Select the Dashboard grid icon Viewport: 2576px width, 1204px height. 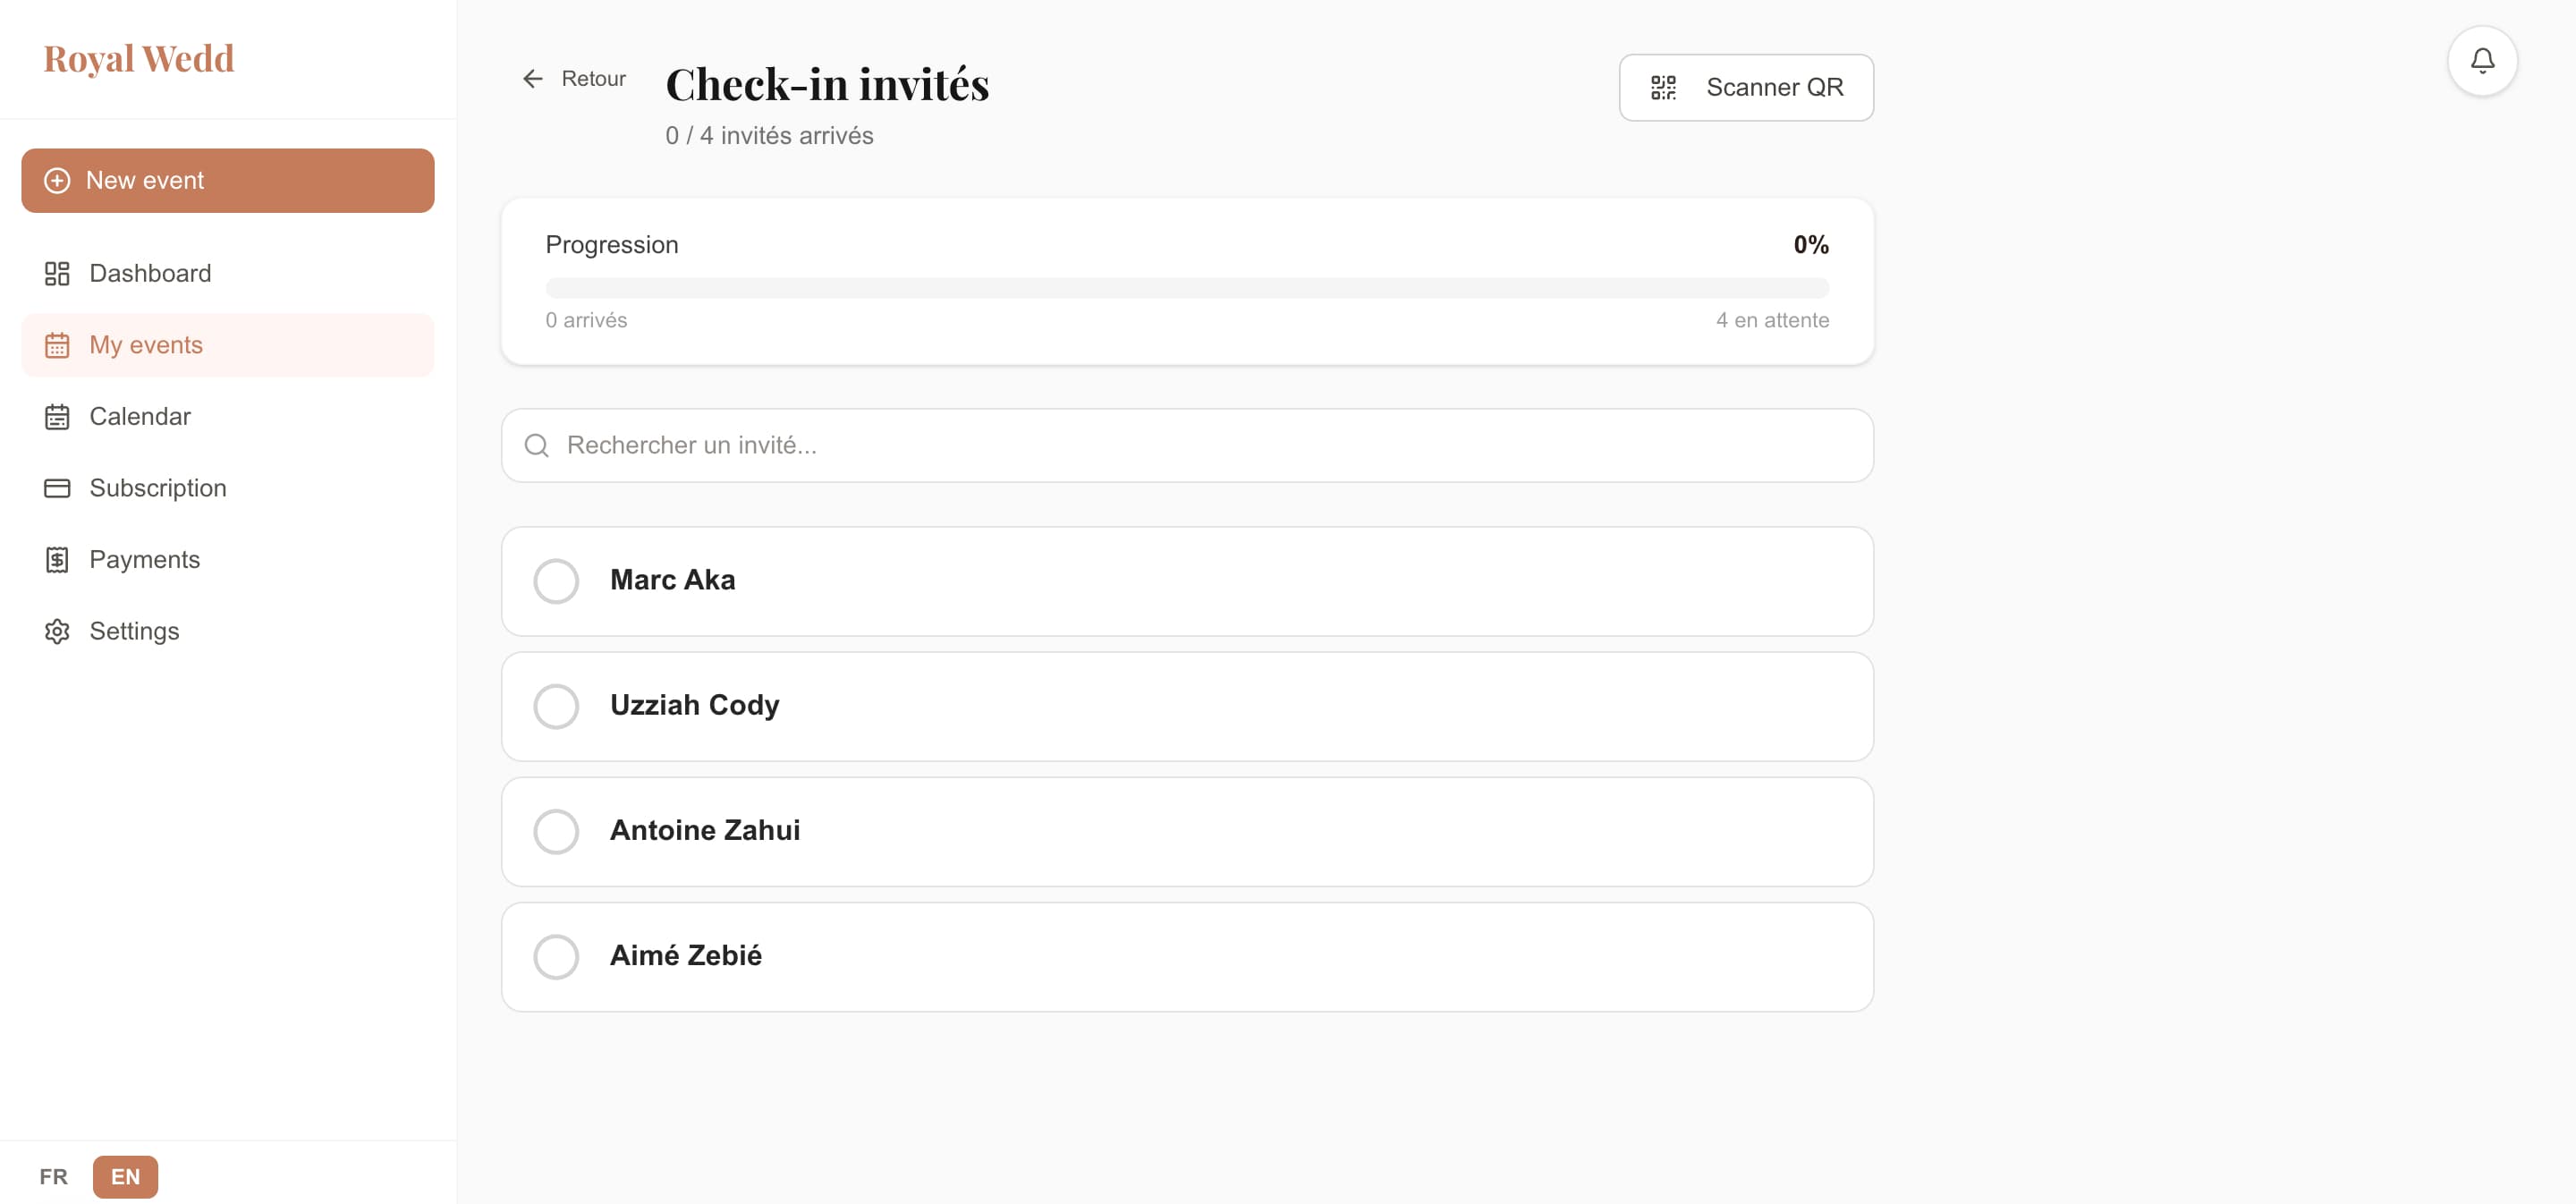click(x=57, y=273)
